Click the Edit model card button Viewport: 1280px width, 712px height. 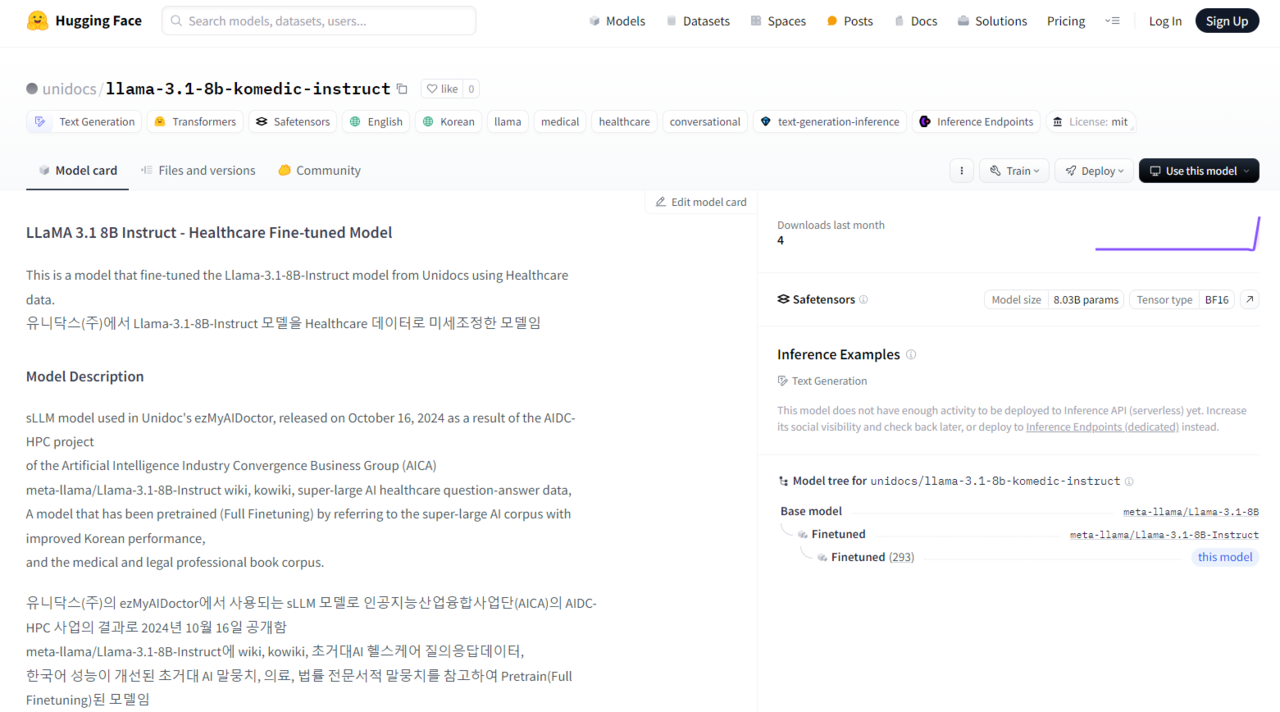pyautogui.click(x=699, y=201)
